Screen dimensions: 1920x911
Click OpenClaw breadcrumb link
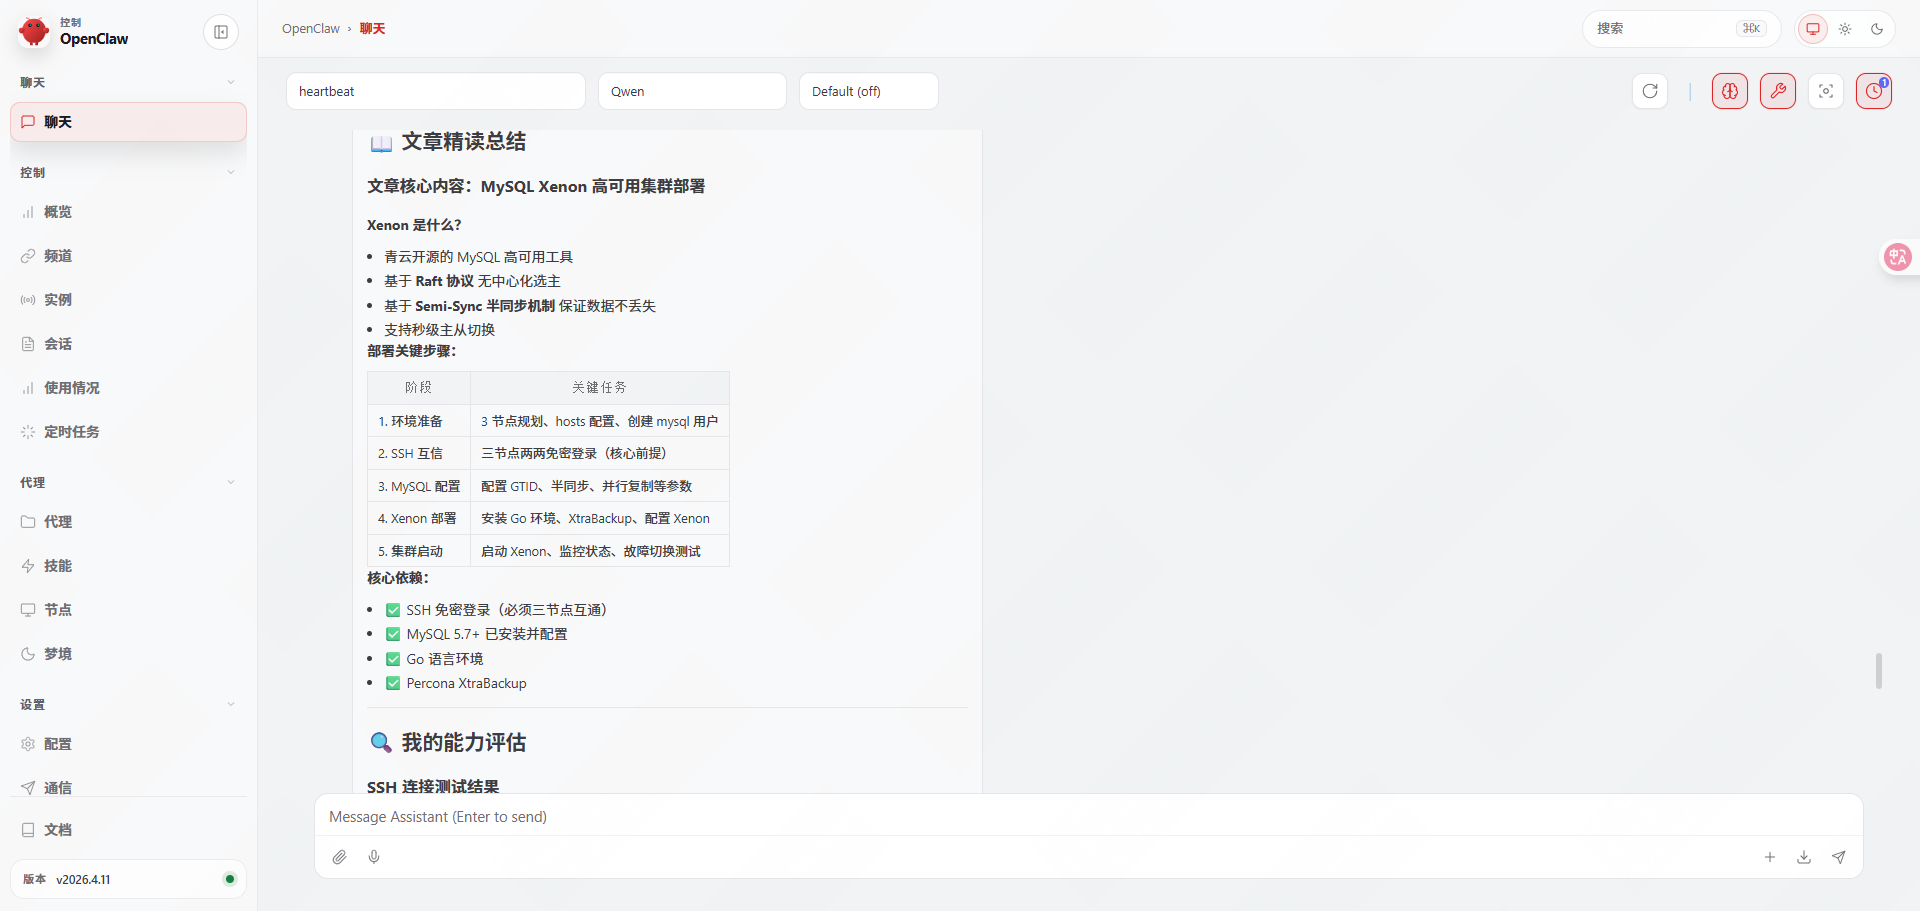pyautogui.click(x=311, y=29)
